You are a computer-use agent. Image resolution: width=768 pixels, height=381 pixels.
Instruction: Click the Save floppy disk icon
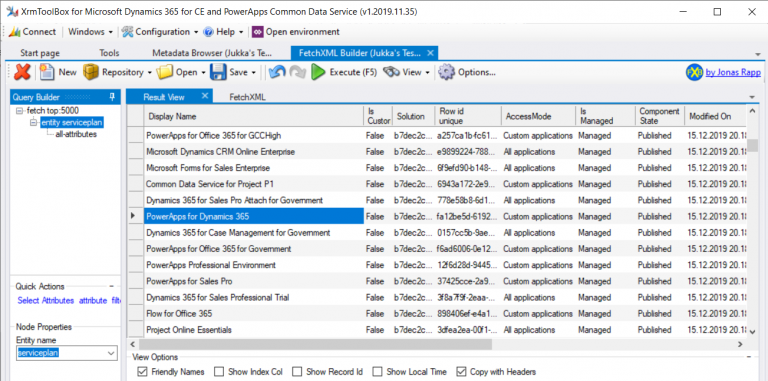218,72
